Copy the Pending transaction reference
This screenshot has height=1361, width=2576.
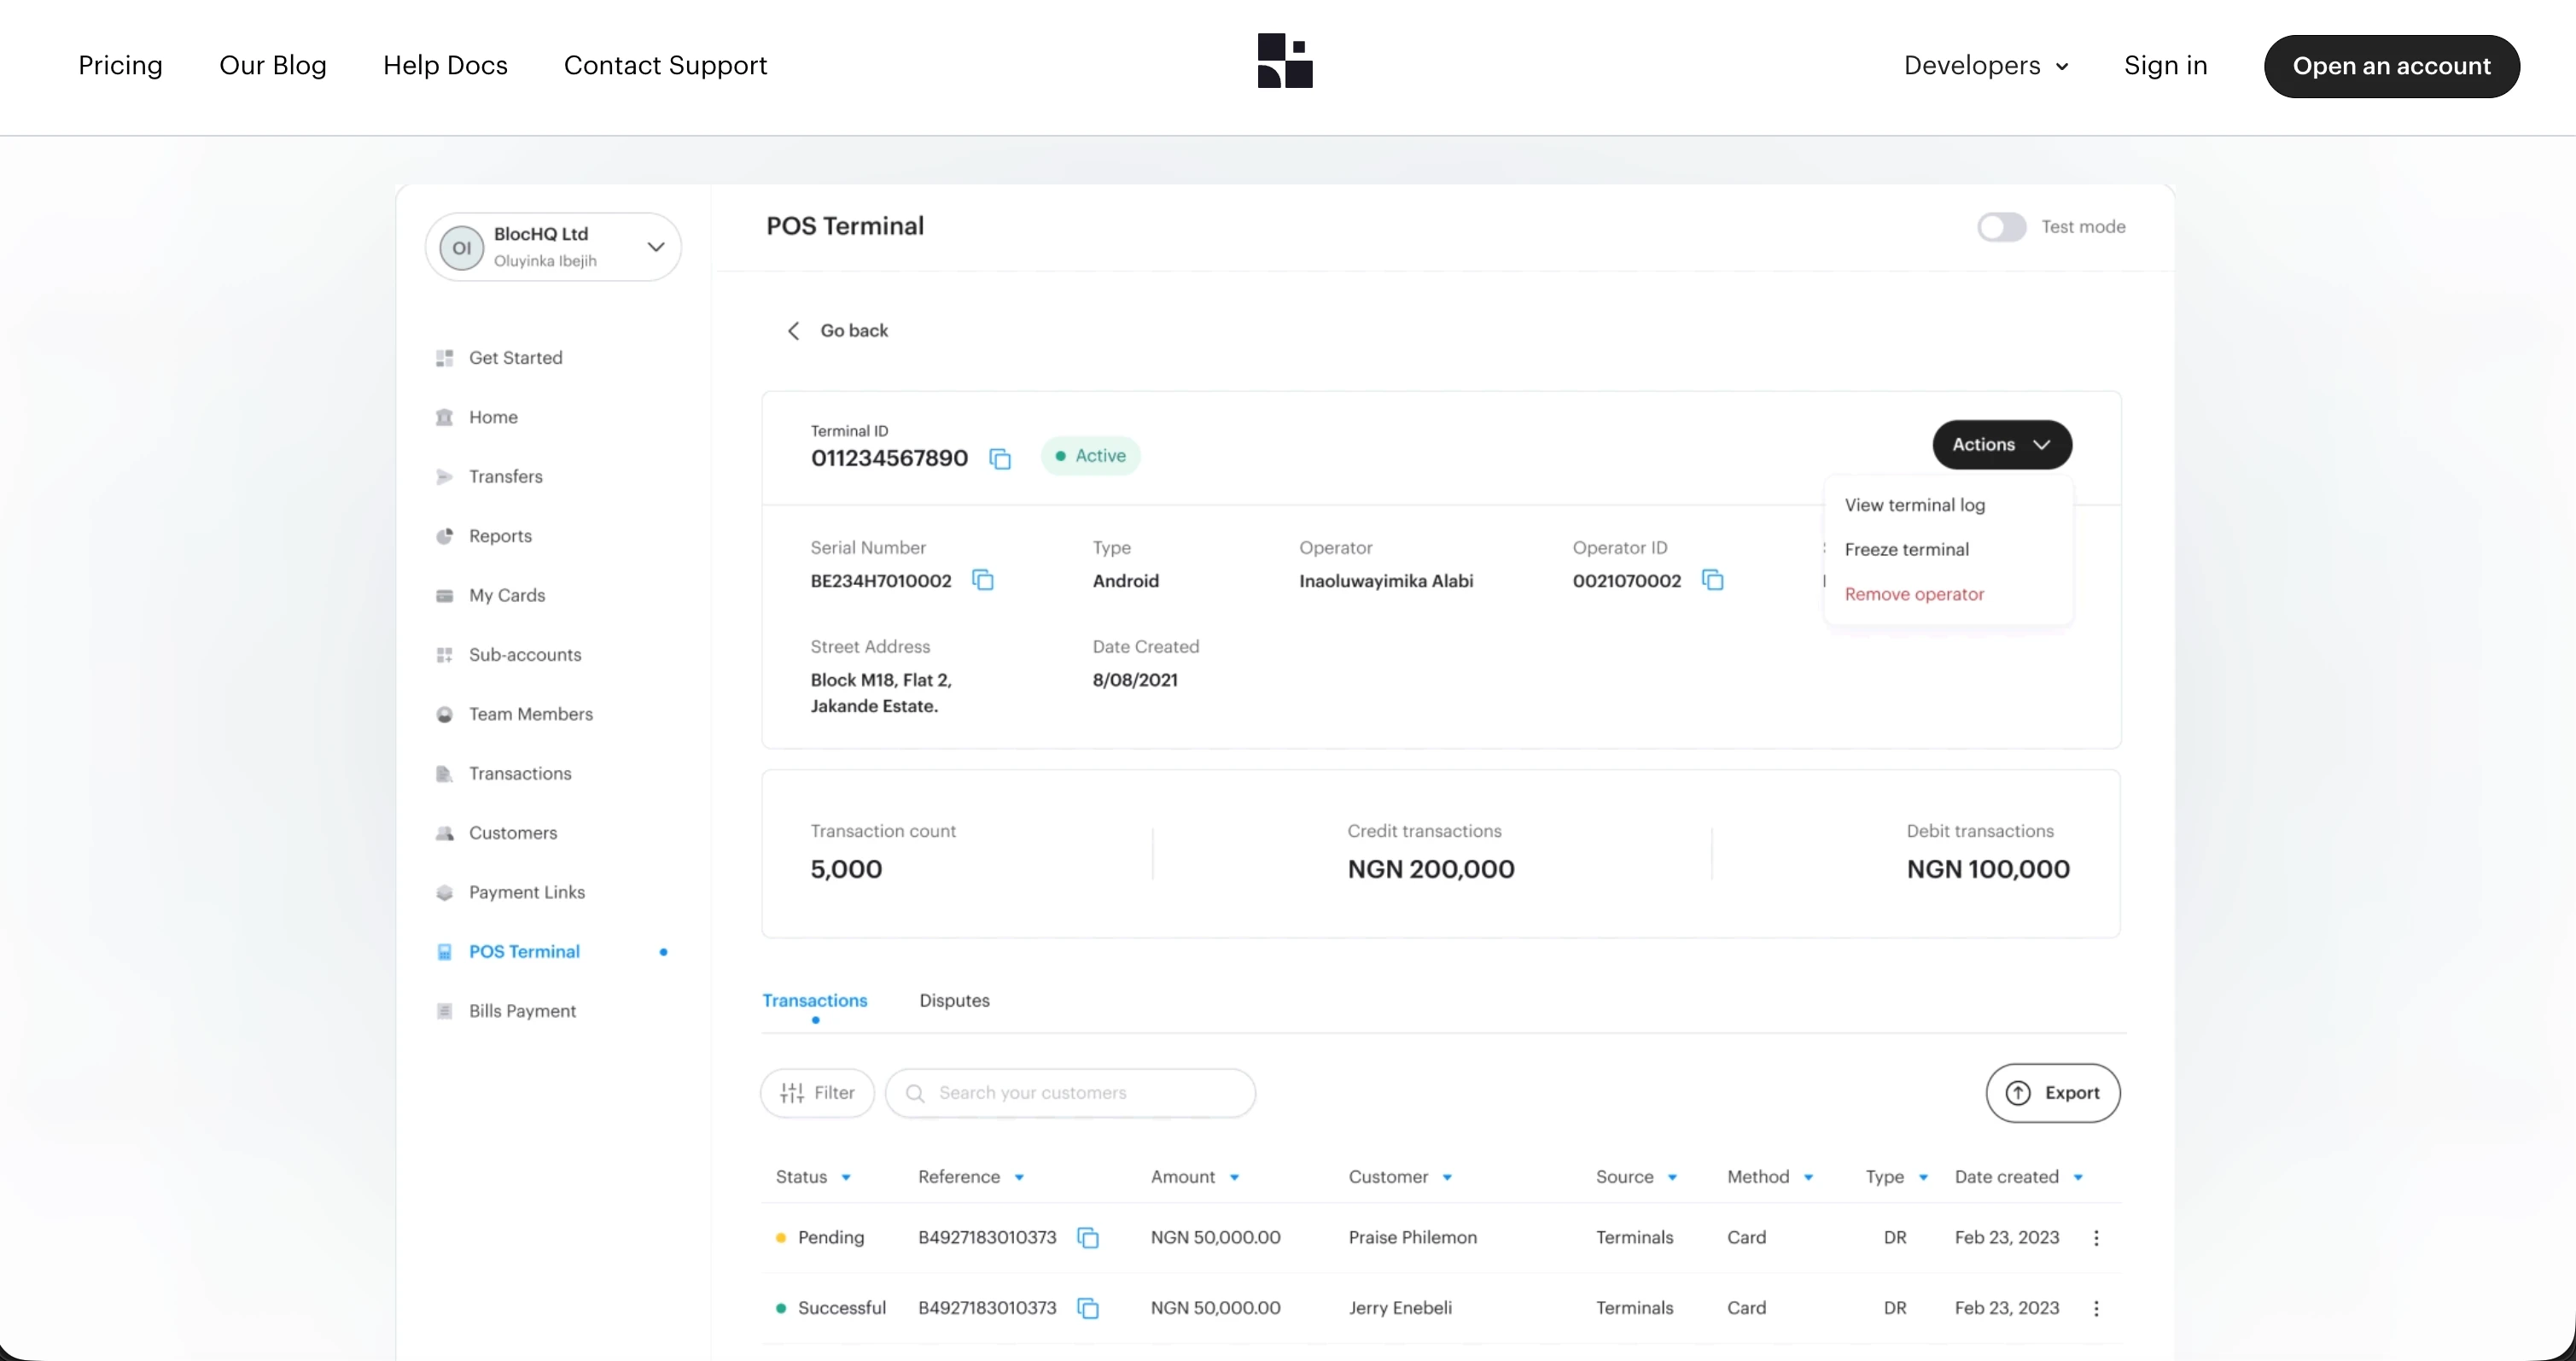(1087, 1238)
